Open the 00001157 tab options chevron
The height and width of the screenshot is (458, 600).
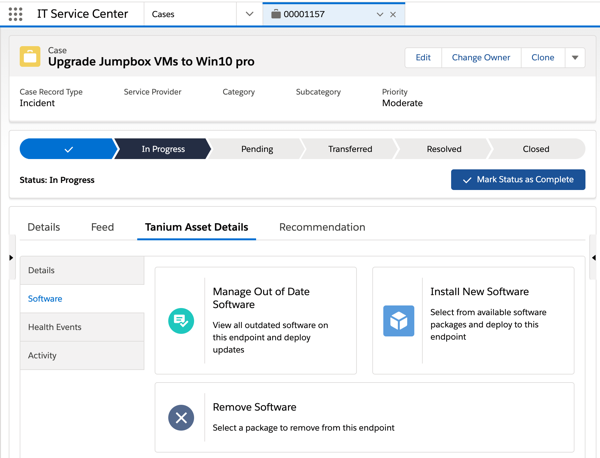tap(380, 14)
